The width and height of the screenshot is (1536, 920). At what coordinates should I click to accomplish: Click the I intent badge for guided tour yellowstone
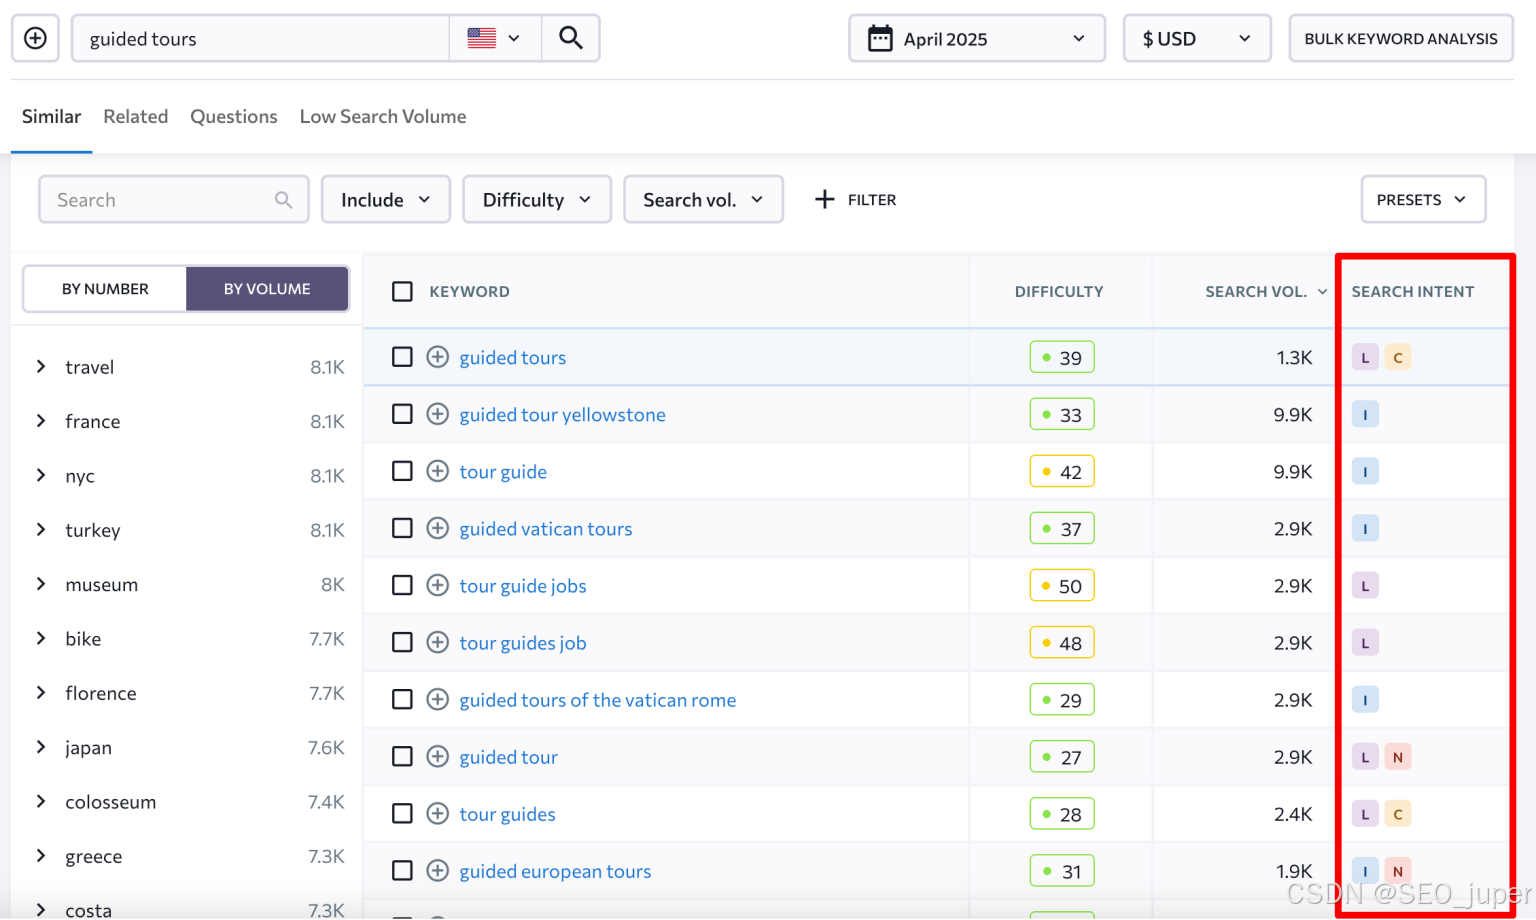(1365, 414)
